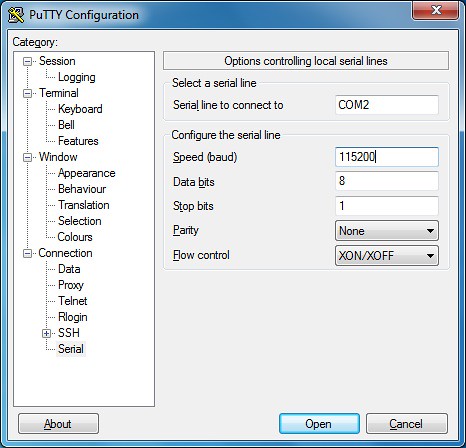This screenshot has width=466, height=448.
Task: Click the About button
Action: point(58,424)
